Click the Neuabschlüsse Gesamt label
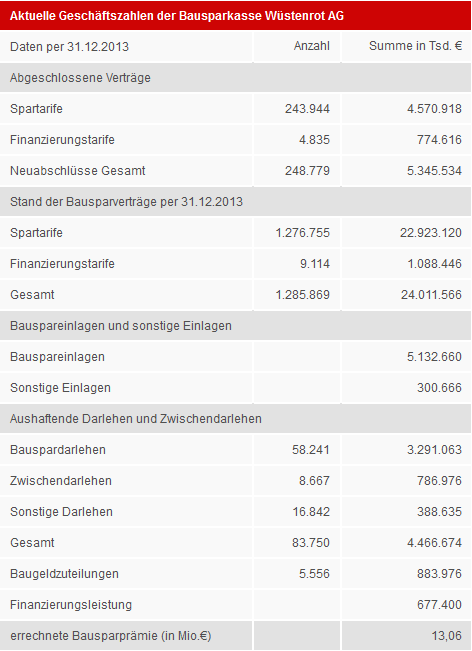 click(x=78, y=171)
